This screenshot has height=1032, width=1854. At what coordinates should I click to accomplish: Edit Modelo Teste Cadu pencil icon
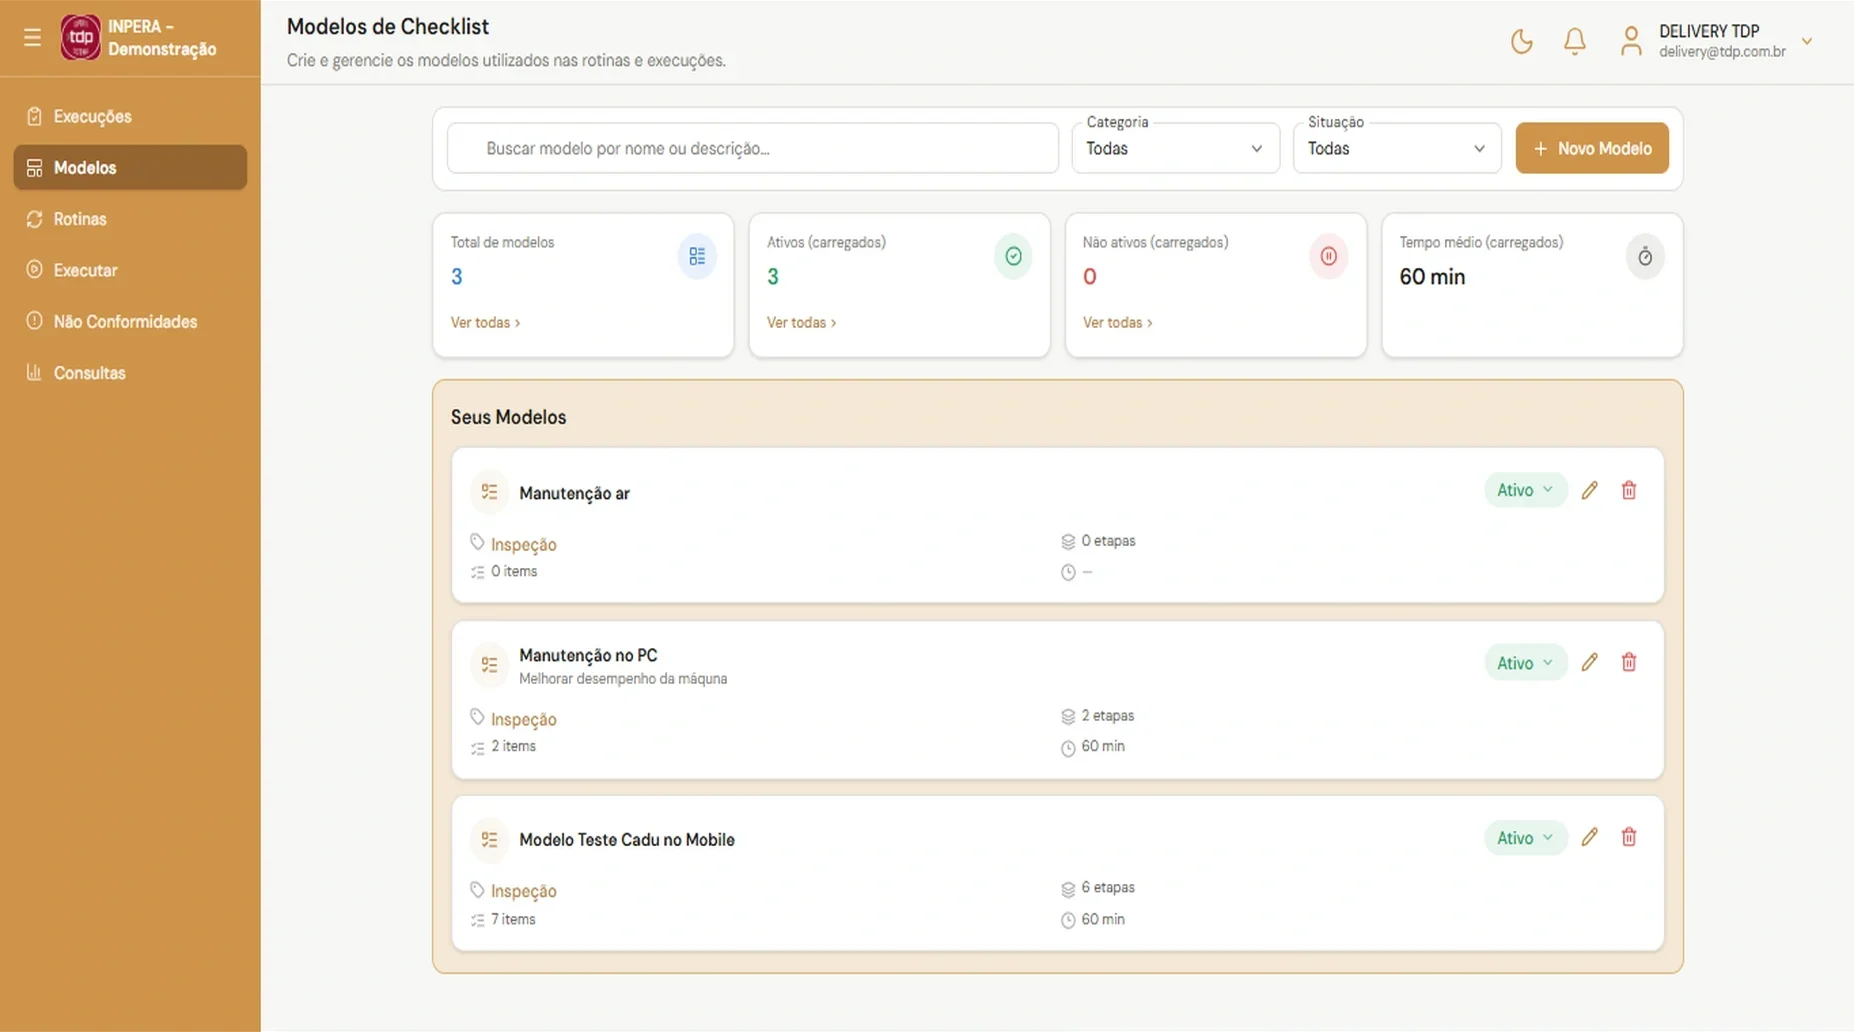tap(1589, 837)
